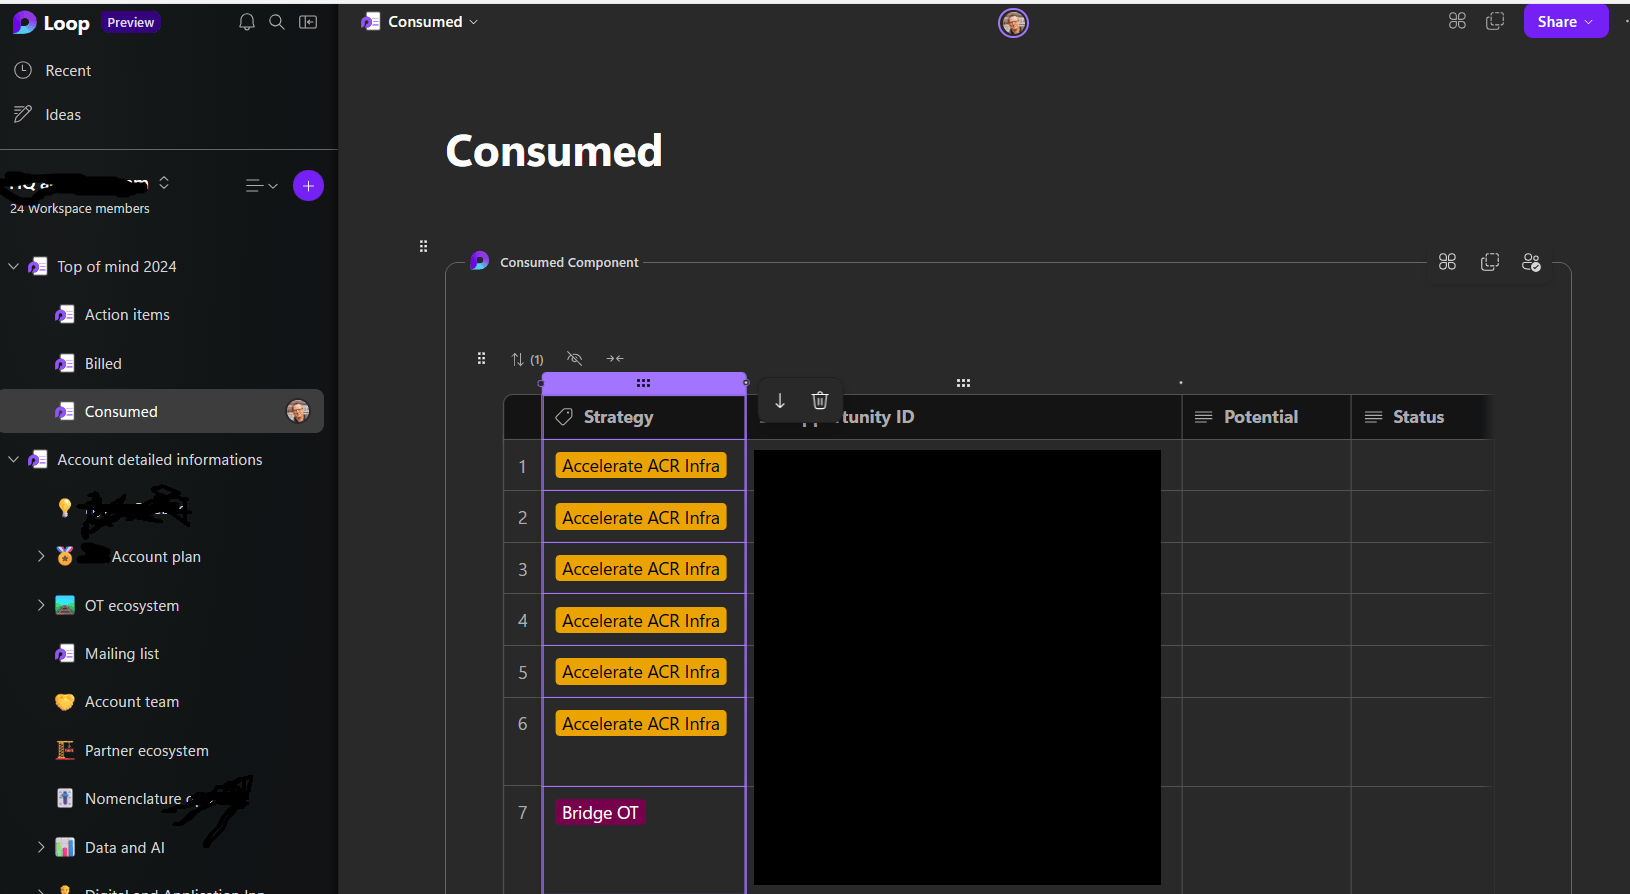Screen dimensions: 1630x894
Task: Open component access people icon
Action: (1531, 262)
